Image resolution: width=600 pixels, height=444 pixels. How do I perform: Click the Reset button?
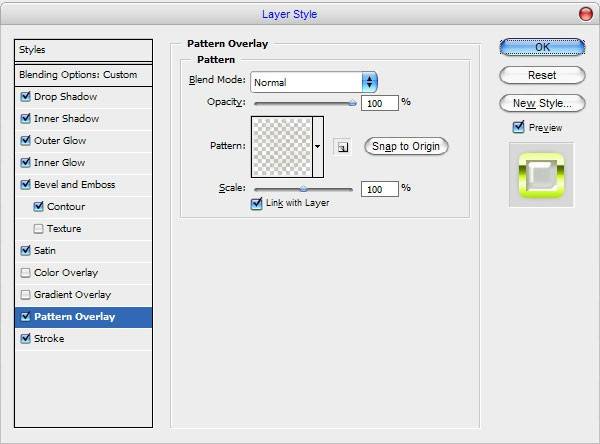click(x=542, y=75)
